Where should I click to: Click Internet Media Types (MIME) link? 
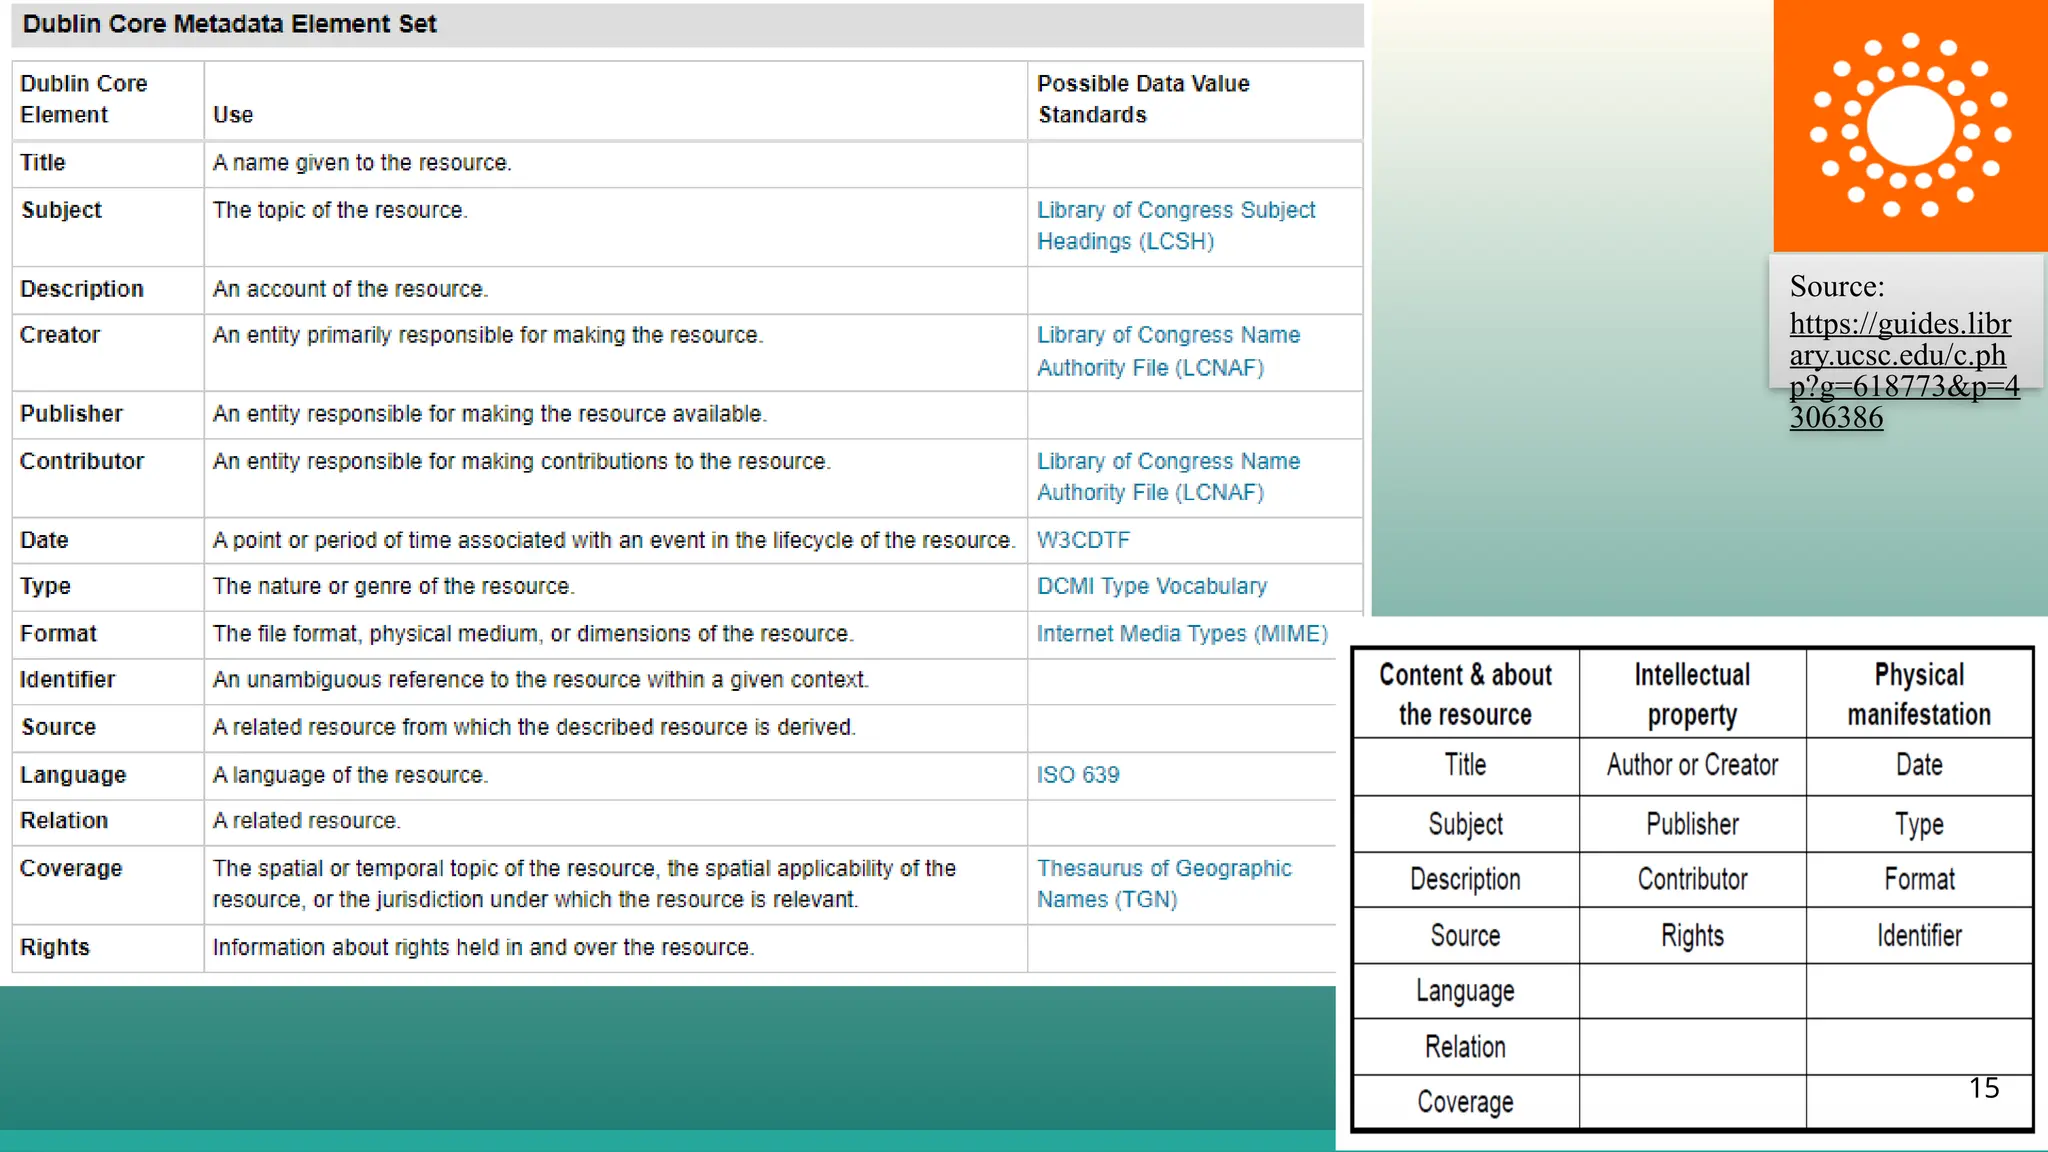1181,634
